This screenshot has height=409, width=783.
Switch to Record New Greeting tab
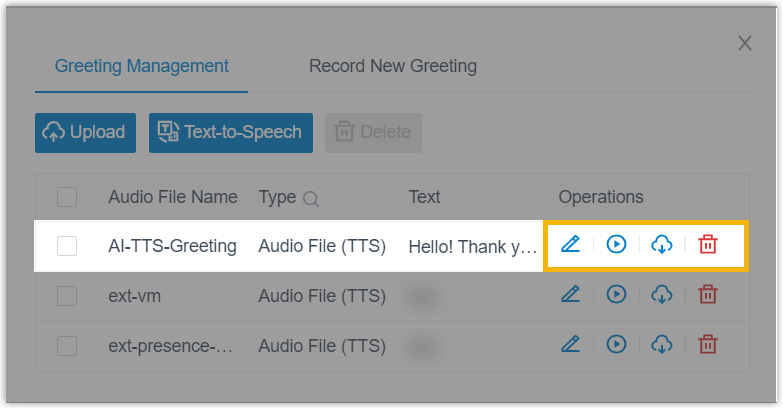click(x=392, y=67)
